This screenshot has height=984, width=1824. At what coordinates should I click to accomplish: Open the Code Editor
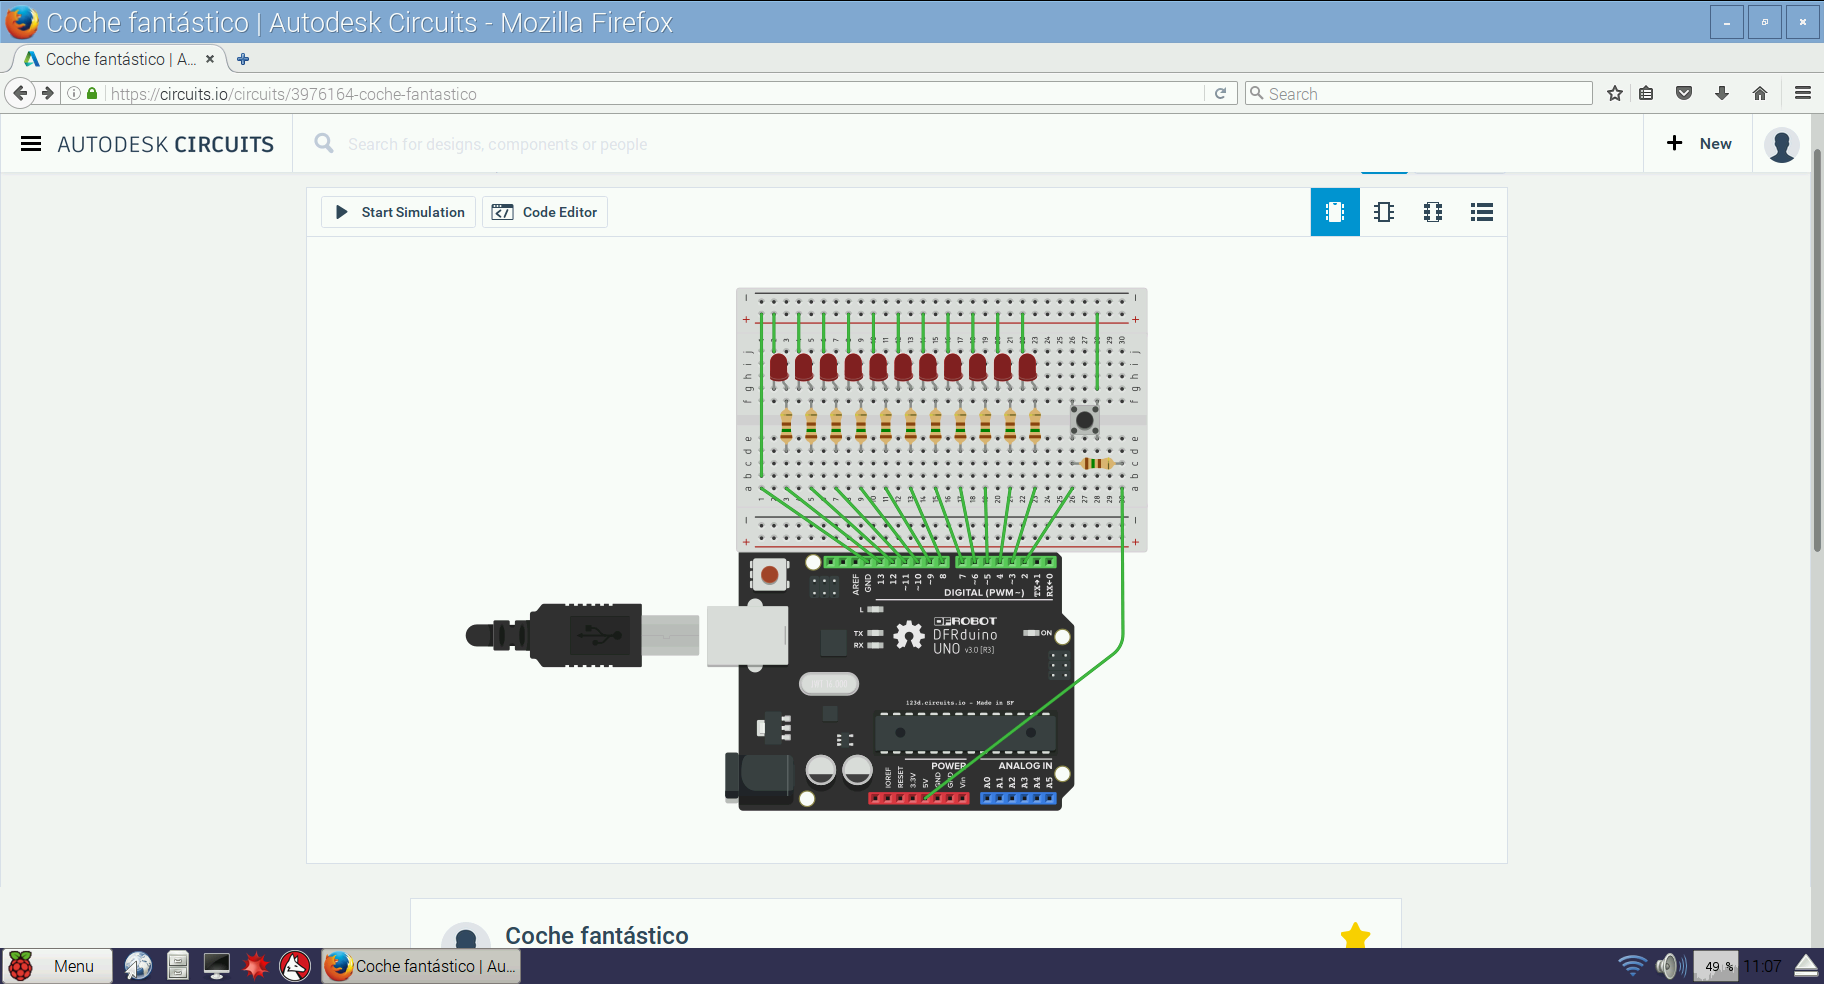pos(545,212)
